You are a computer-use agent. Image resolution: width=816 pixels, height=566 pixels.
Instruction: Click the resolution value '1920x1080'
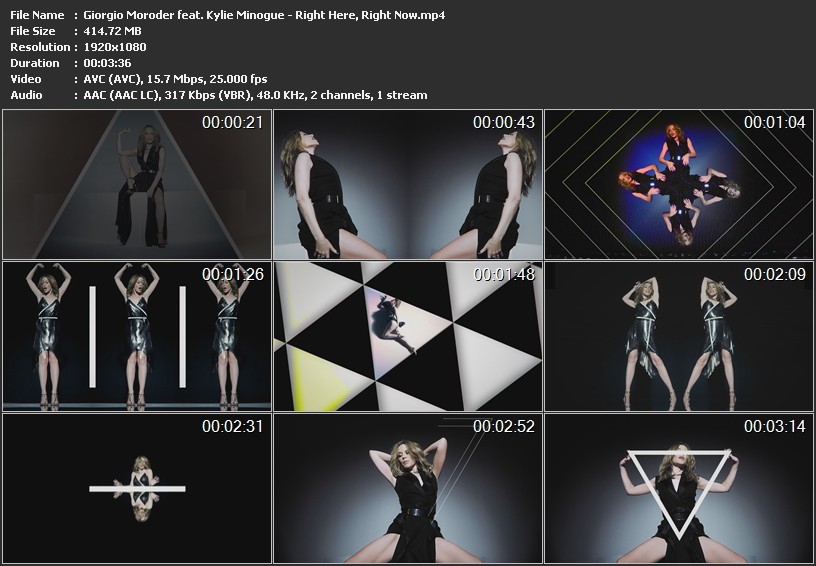[115, 47]
